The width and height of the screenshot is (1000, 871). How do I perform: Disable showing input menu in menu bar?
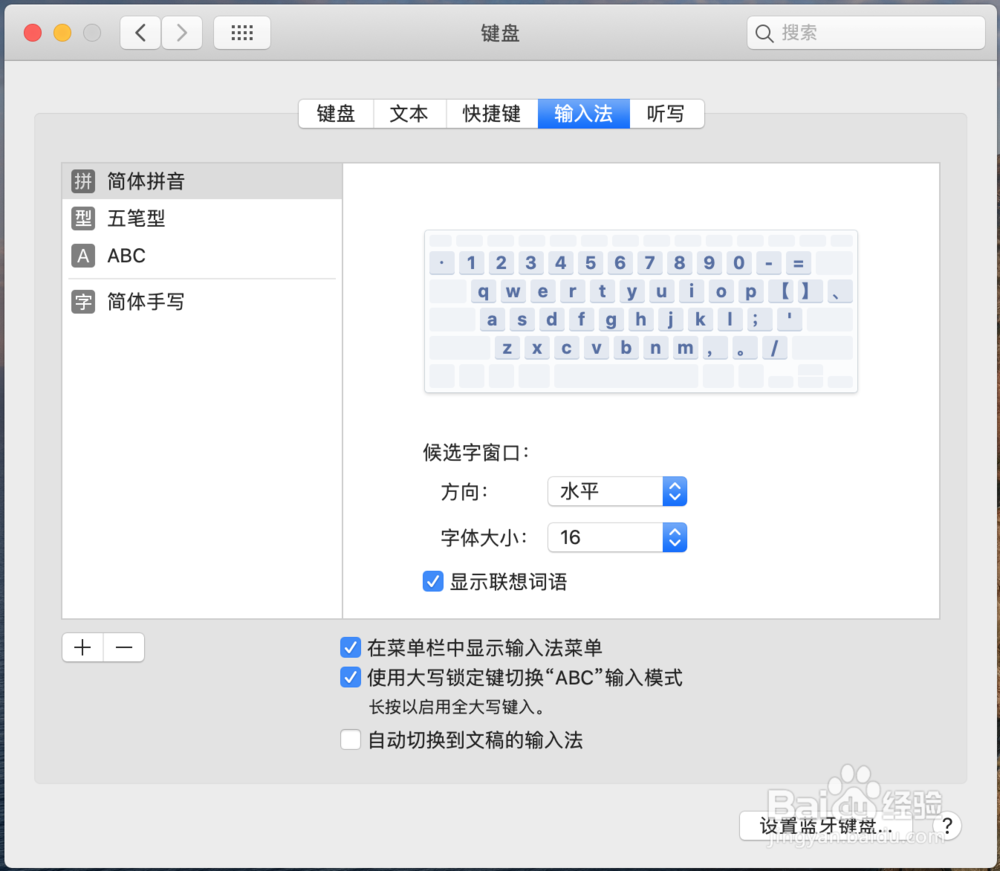(350, 648)
